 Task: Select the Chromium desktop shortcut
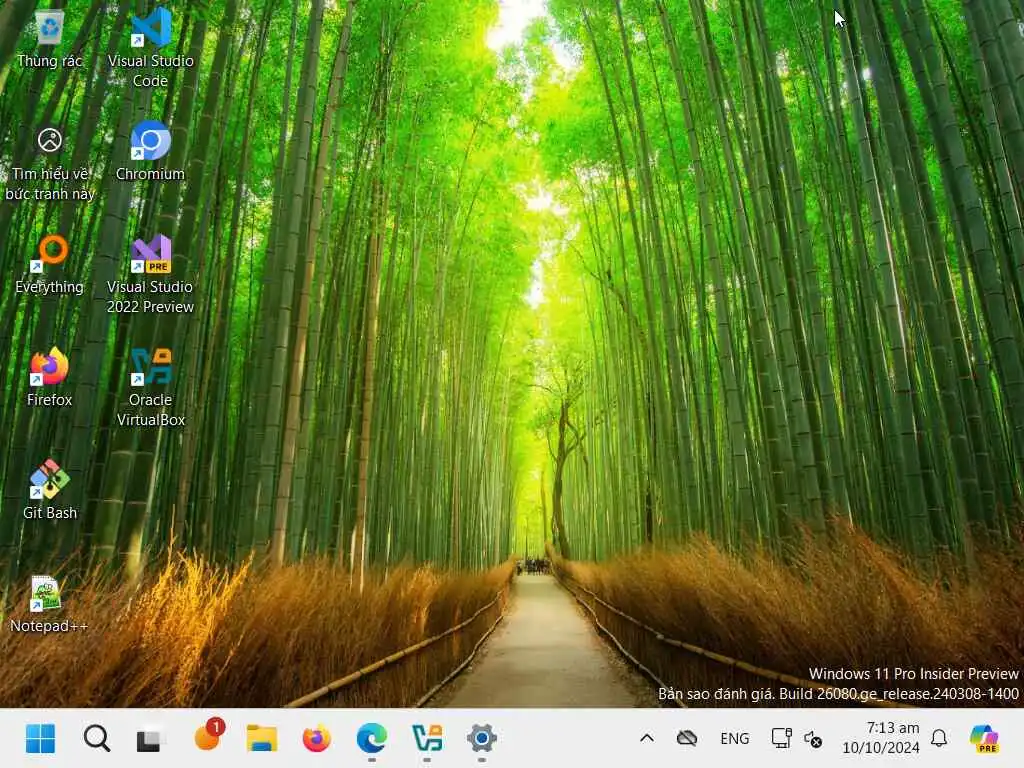point(150,152)
